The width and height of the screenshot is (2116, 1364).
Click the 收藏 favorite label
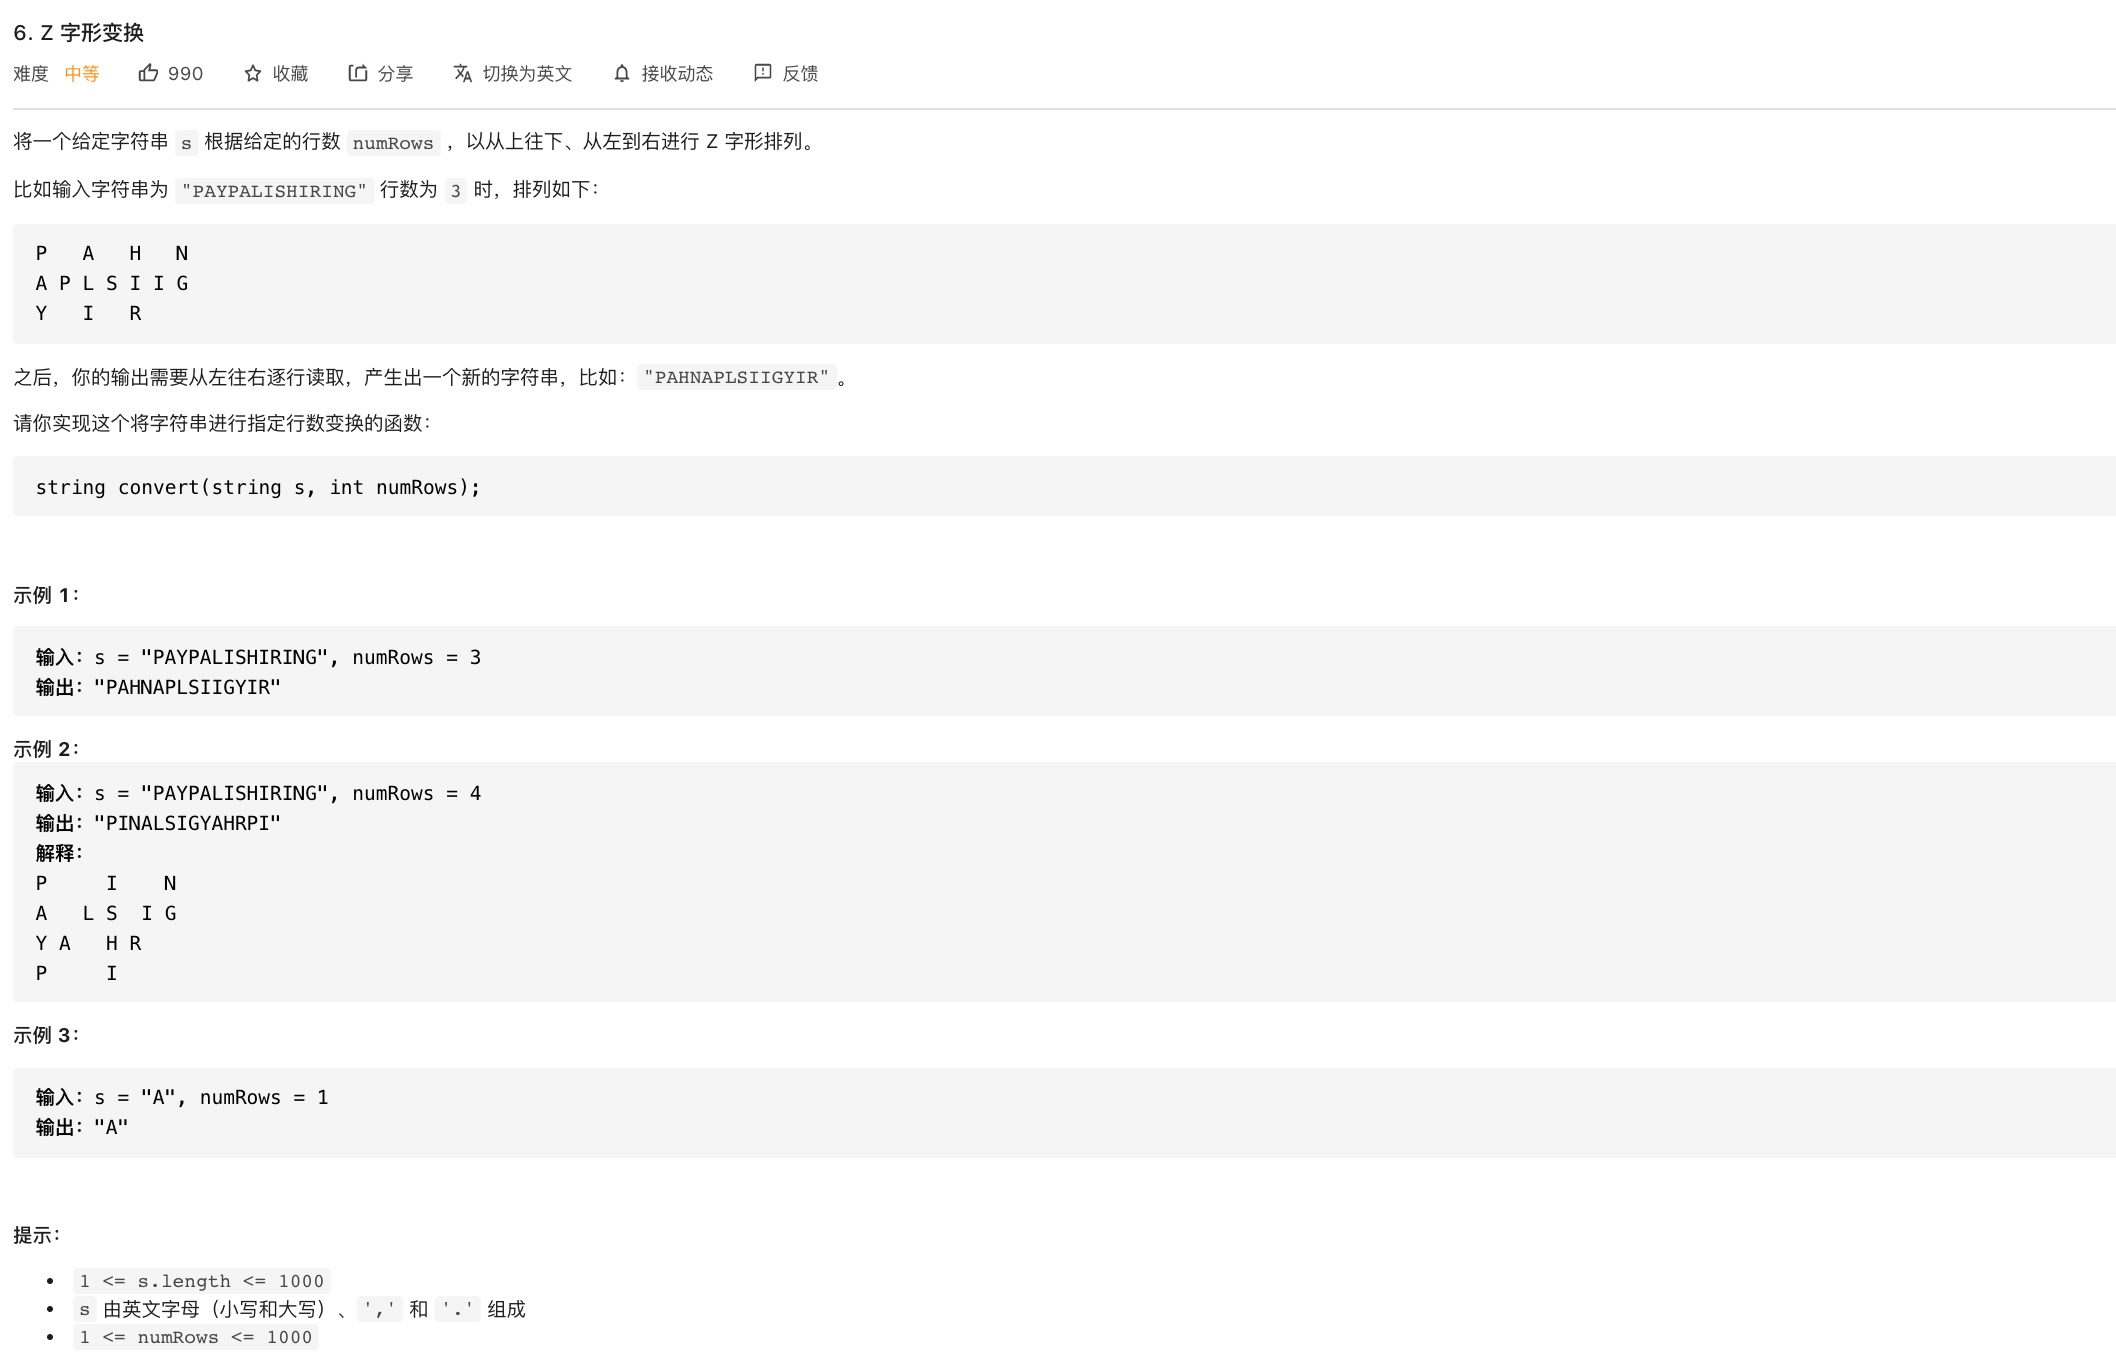pyautogui.click(x=290, y=73)
